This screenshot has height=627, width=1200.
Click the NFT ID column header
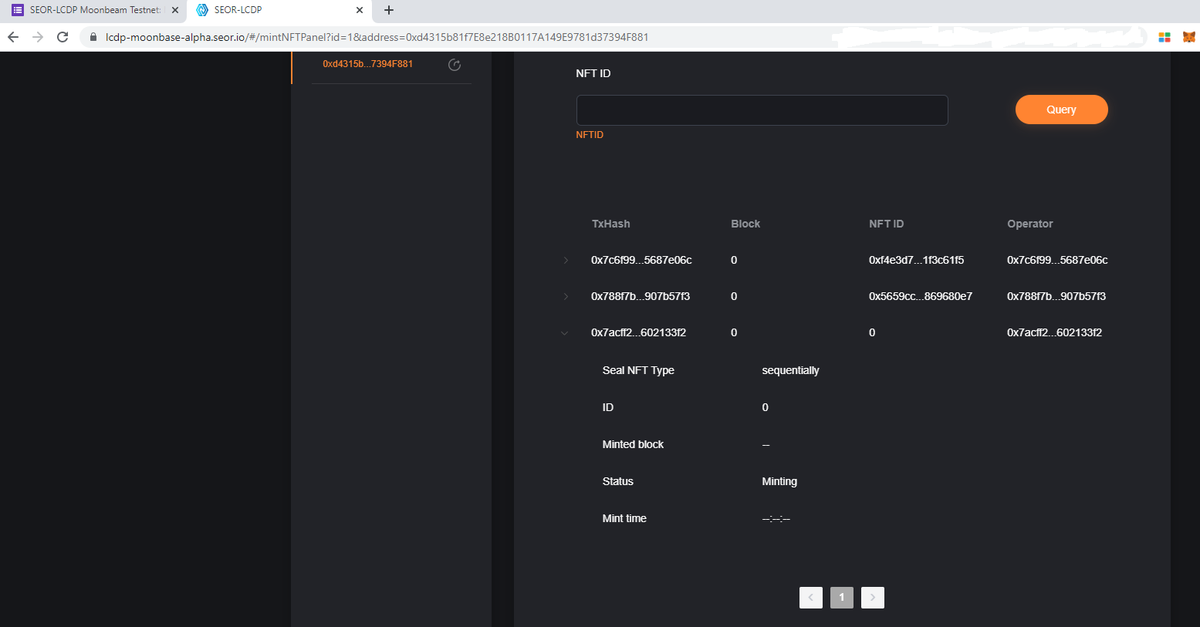coord(887,224)
